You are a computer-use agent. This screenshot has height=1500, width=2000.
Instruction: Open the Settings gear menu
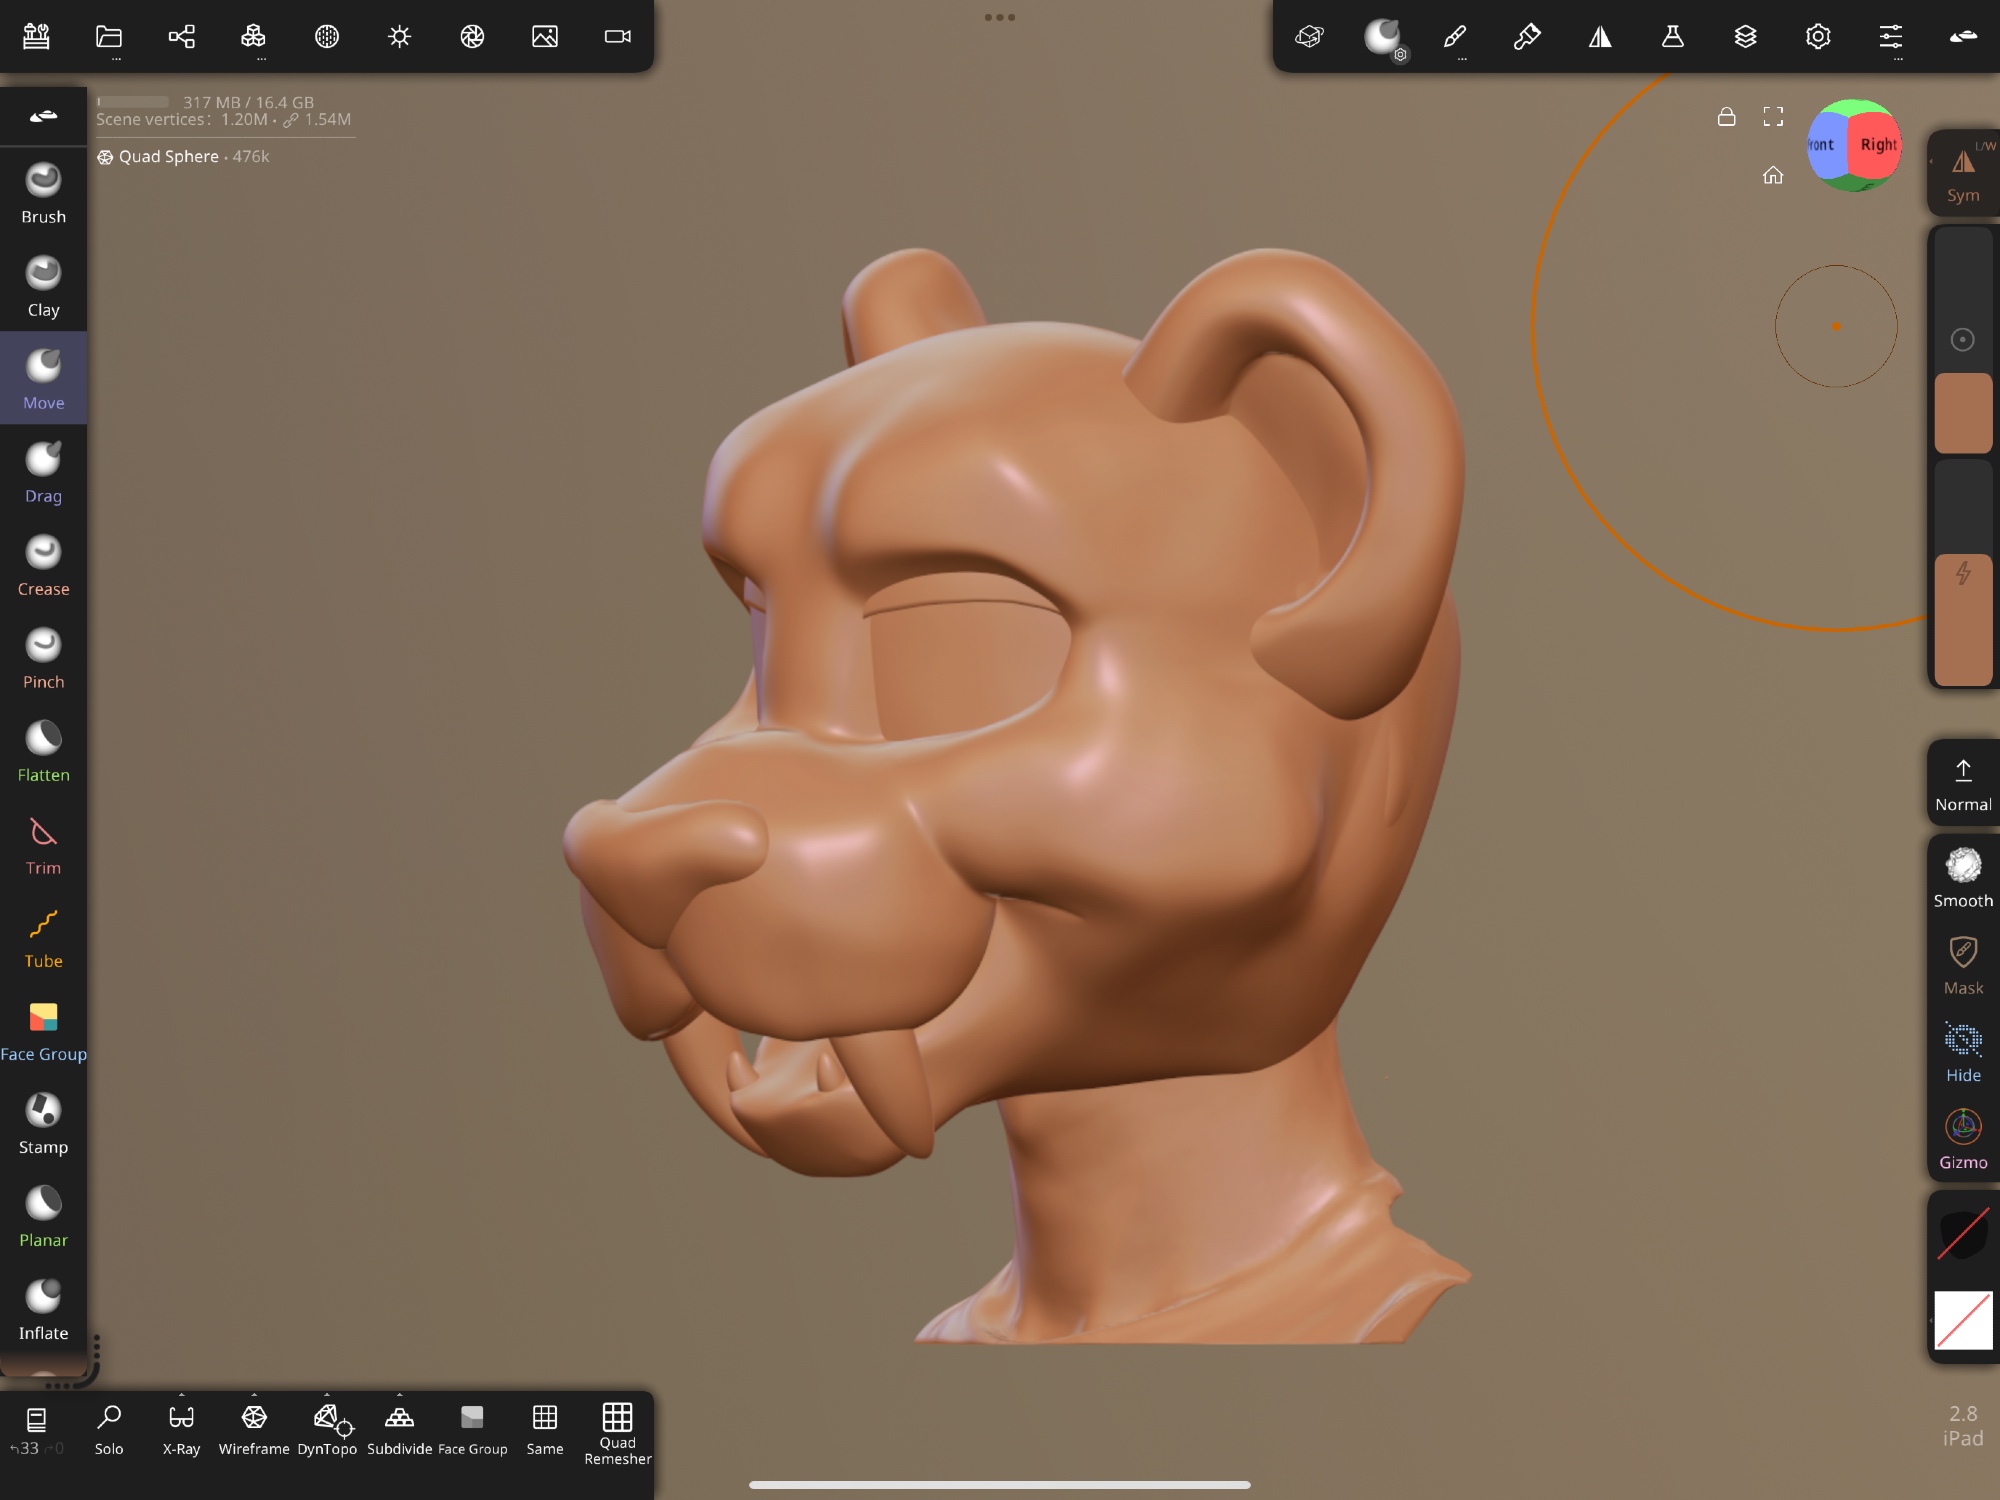click(x=1818, y=37)
